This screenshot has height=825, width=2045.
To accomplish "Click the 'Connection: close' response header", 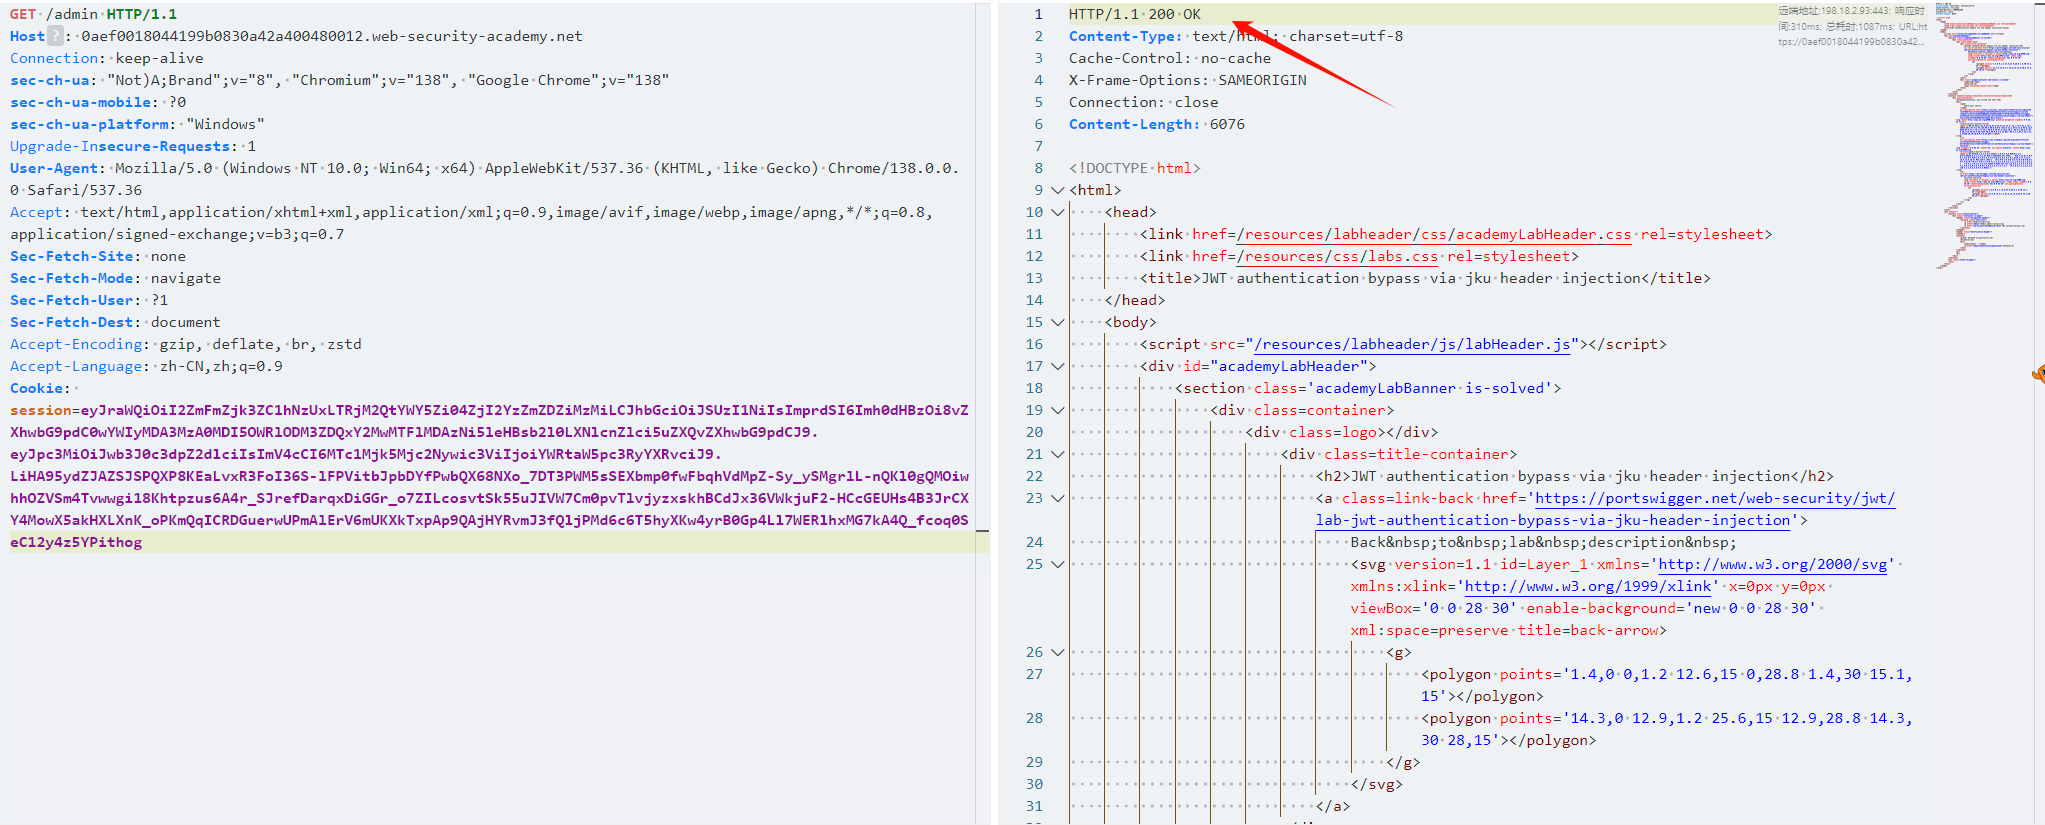I will (1144, 102).
